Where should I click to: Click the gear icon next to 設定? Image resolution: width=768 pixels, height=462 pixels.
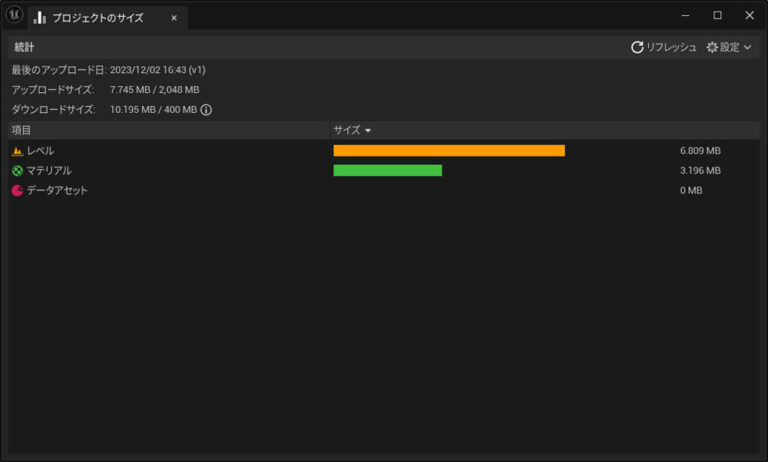click(712, 47)
